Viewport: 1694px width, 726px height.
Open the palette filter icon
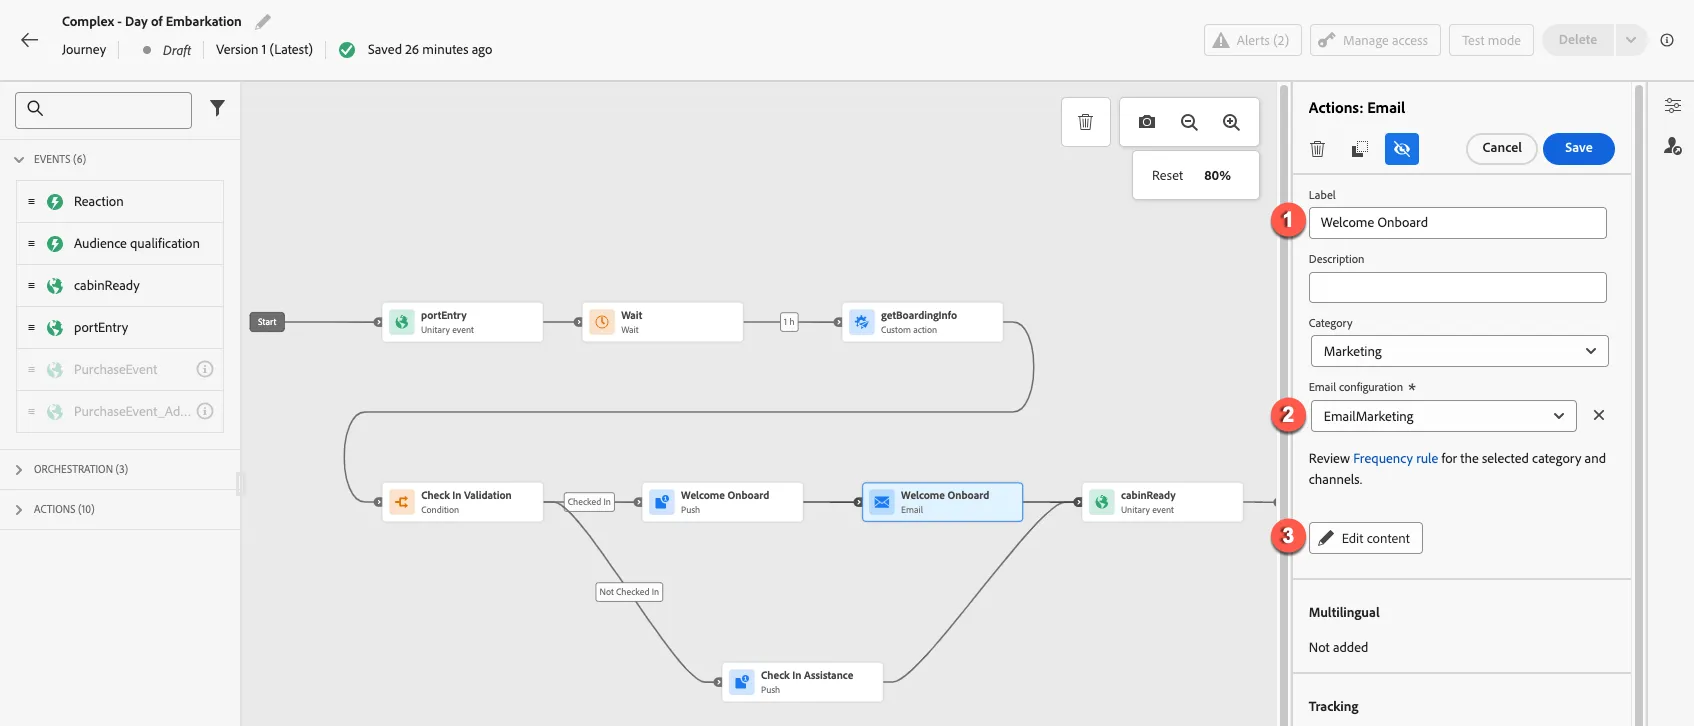(217, 108)
